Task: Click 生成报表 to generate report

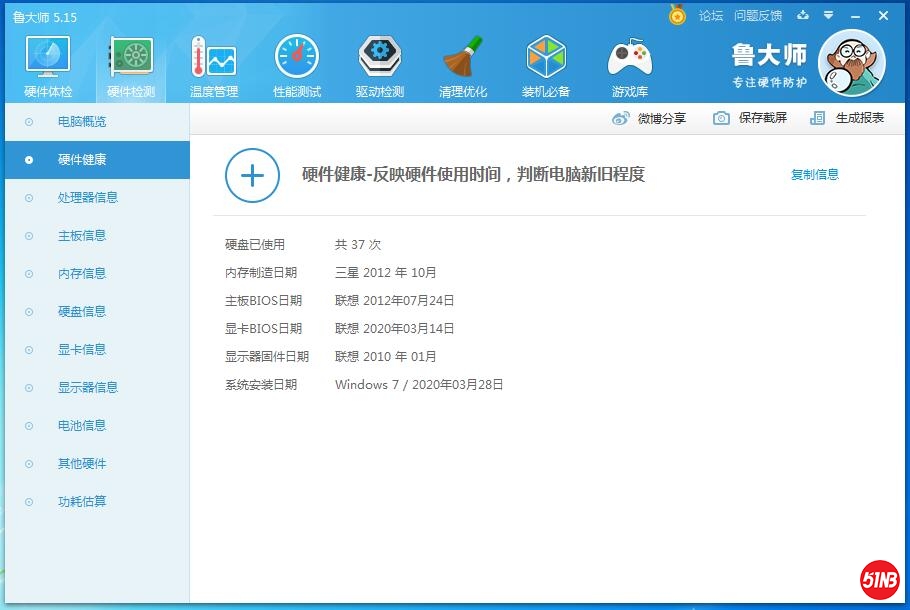Action: coord(848,118)
